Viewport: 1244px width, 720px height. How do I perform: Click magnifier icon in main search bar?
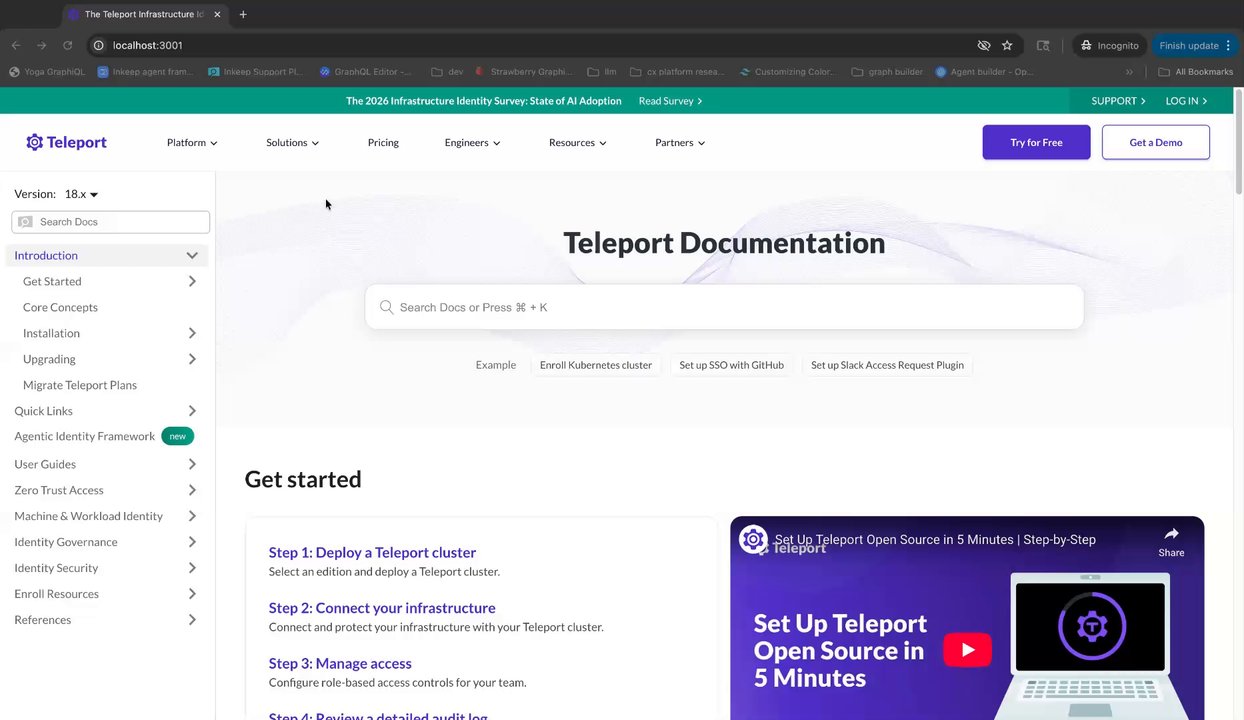point(386,307)
